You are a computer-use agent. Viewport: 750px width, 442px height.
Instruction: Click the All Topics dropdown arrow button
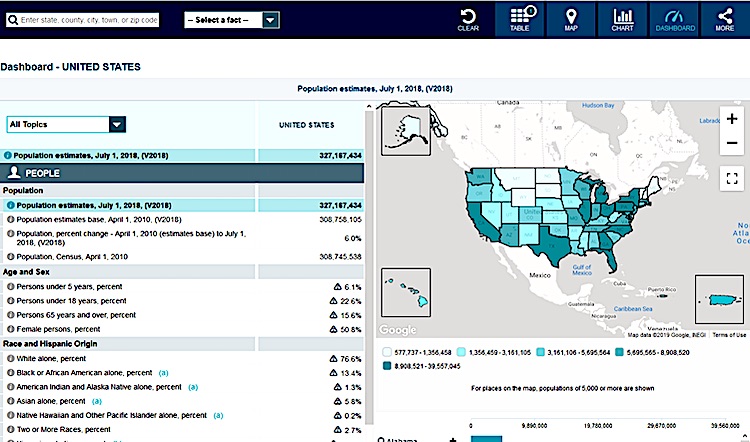click(x=117, y=124)
